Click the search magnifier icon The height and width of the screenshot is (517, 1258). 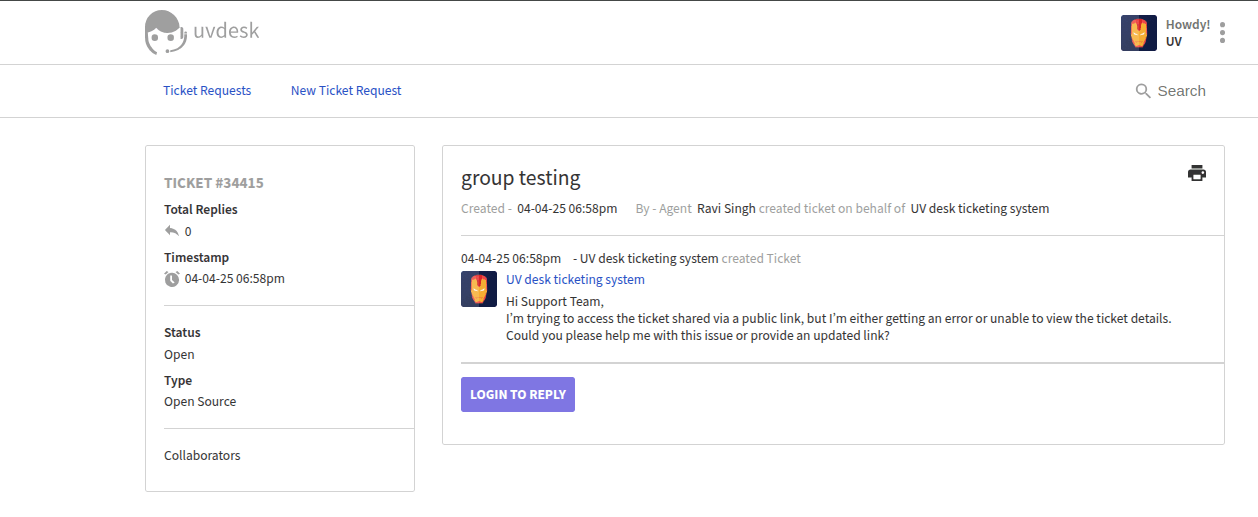click(x=1143, y=91)
